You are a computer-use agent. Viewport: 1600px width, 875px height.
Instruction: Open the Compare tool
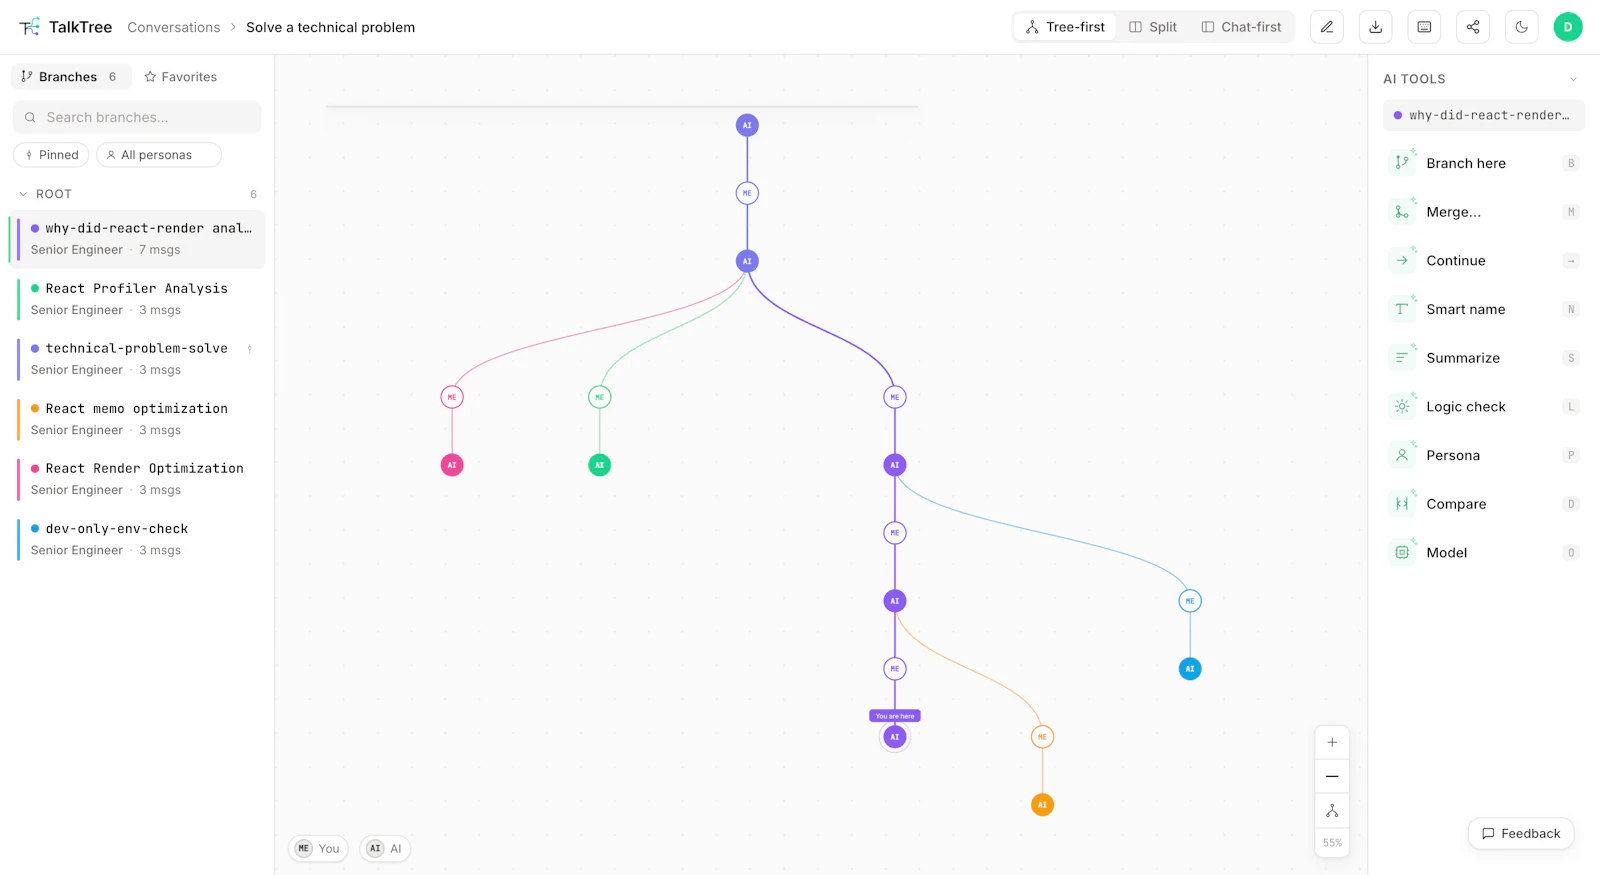point(1484,504)
